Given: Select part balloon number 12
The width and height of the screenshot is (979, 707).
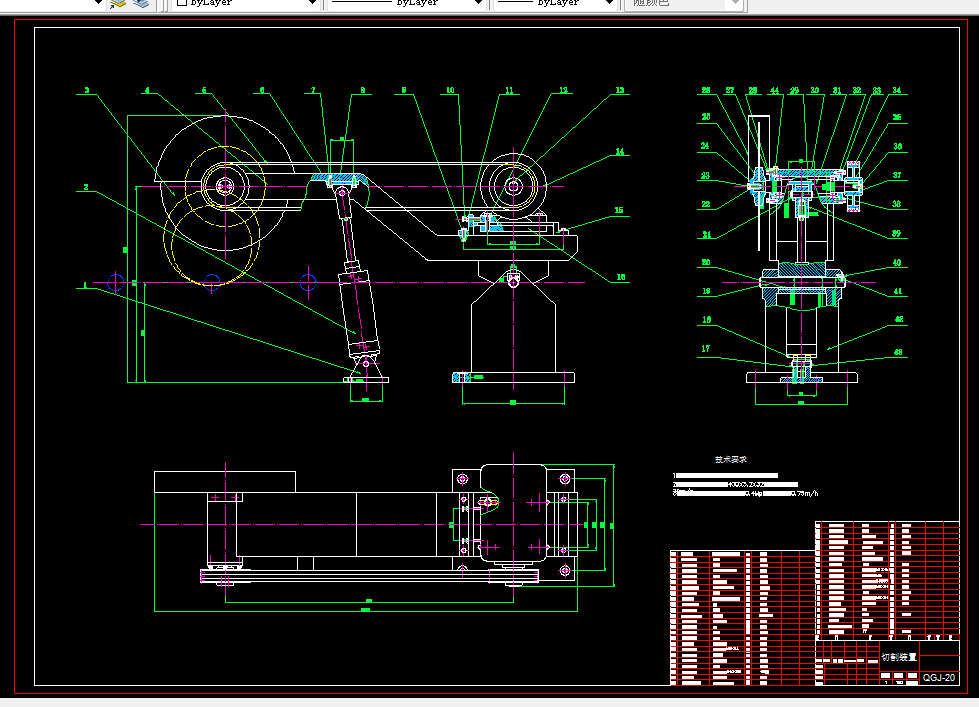Looking at the screenshot, I should click(x=563, y=90).
